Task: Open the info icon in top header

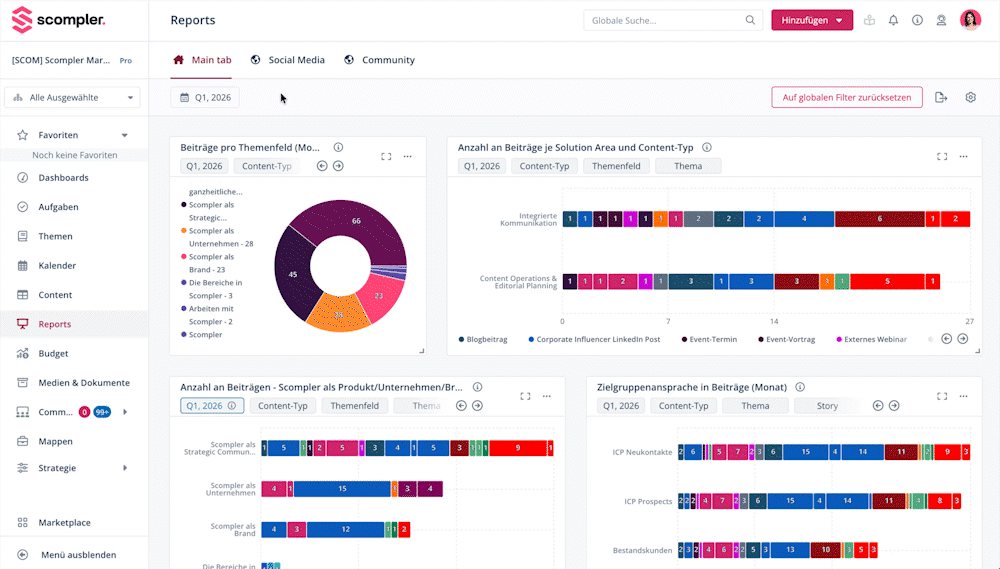Action: (x=917, y=20)
